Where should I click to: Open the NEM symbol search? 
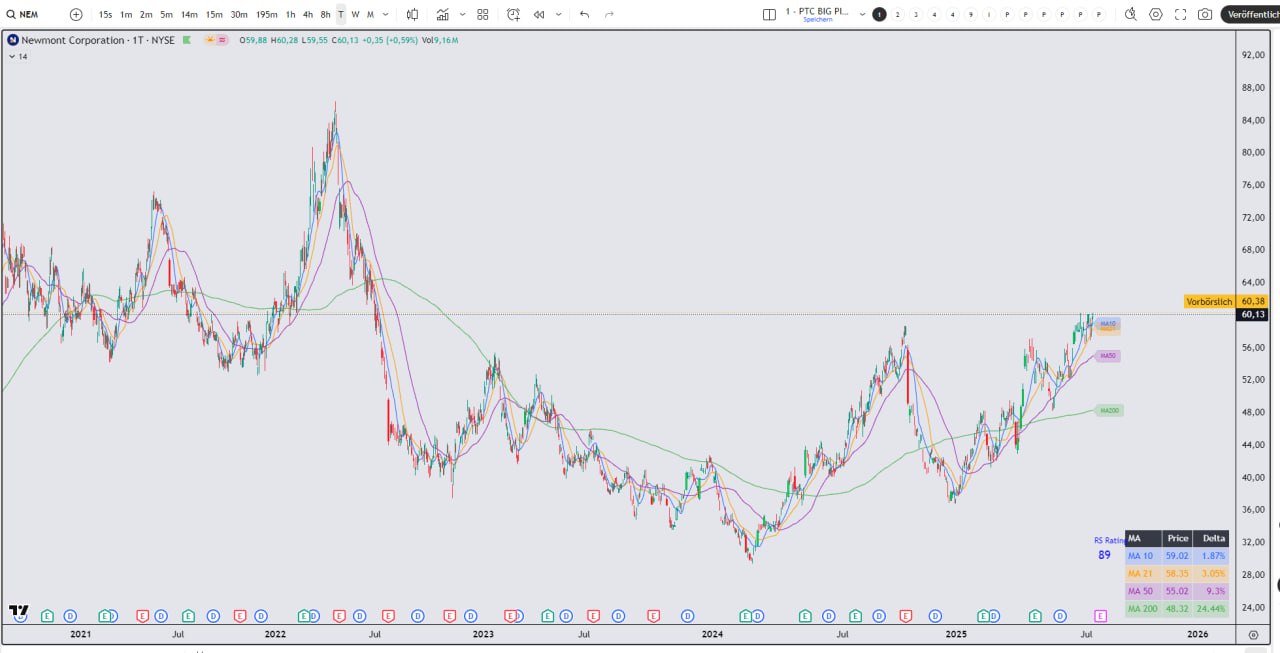tap(28, 14)
